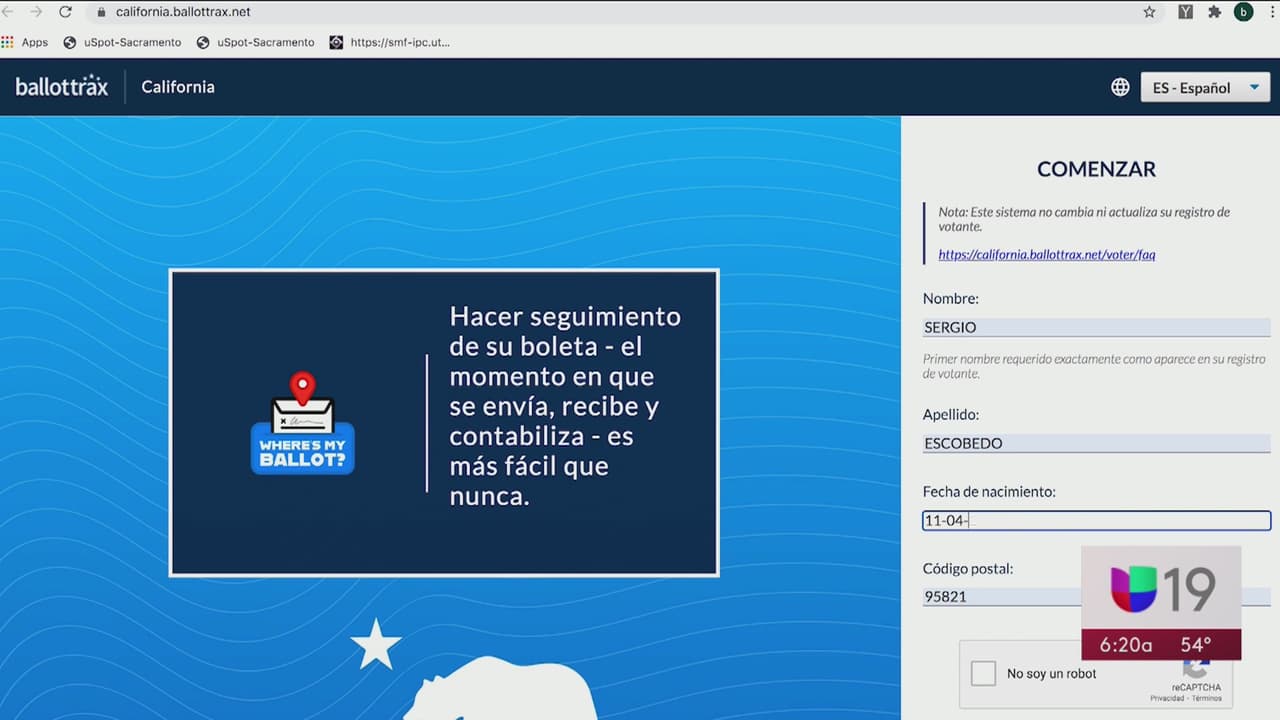Click the Nombre field containing SERGIO
The height and width of the screenshot is (720, 1280).
pos(1096,327)
